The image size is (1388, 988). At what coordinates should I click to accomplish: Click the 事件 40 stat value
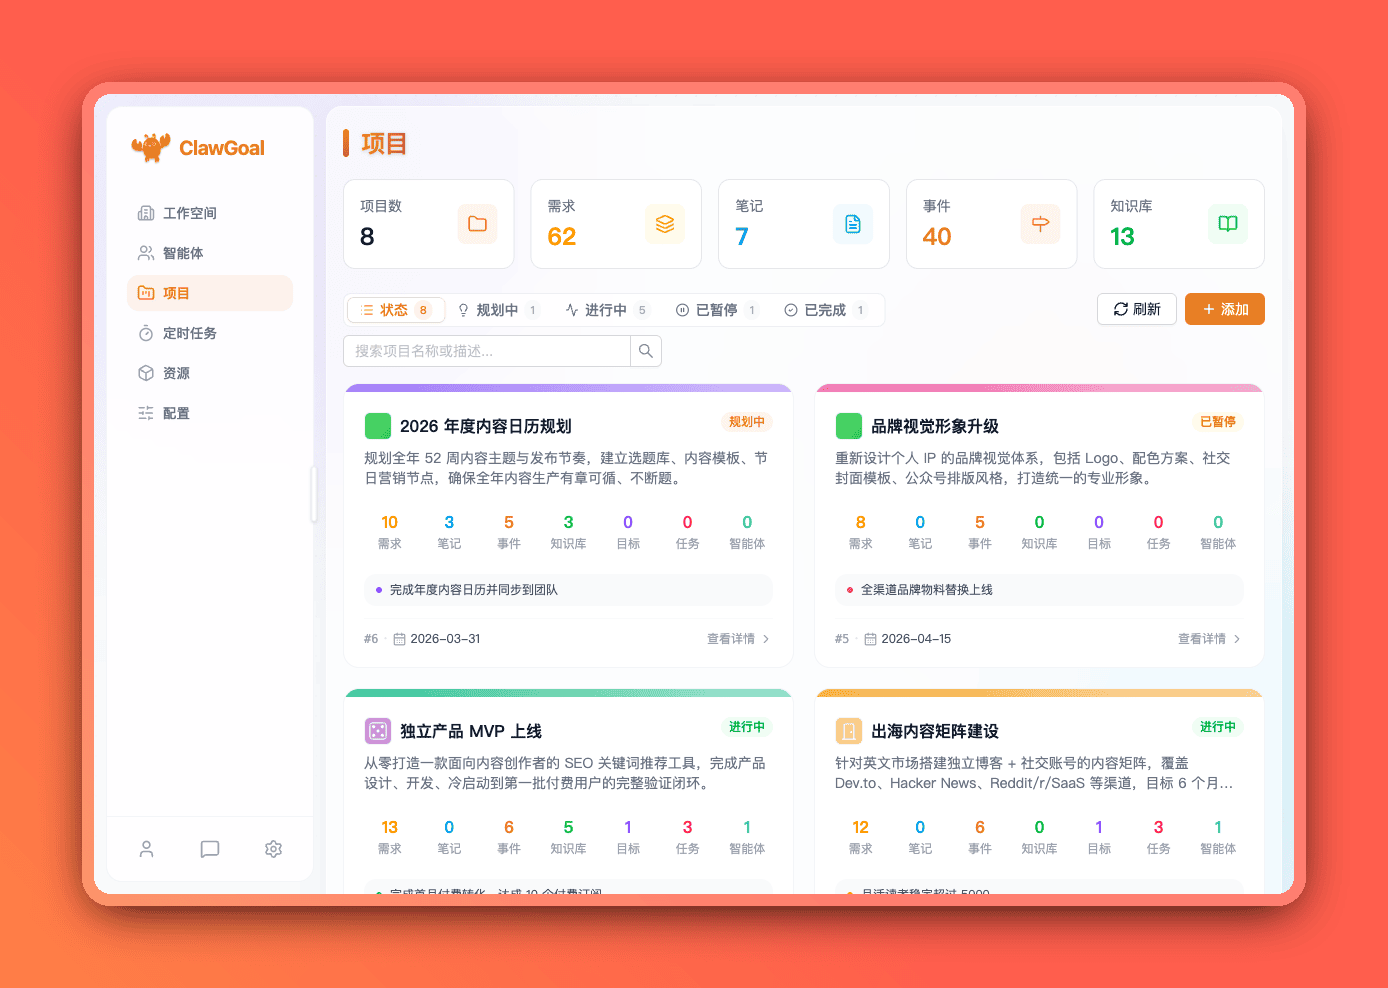pos(937,237)
